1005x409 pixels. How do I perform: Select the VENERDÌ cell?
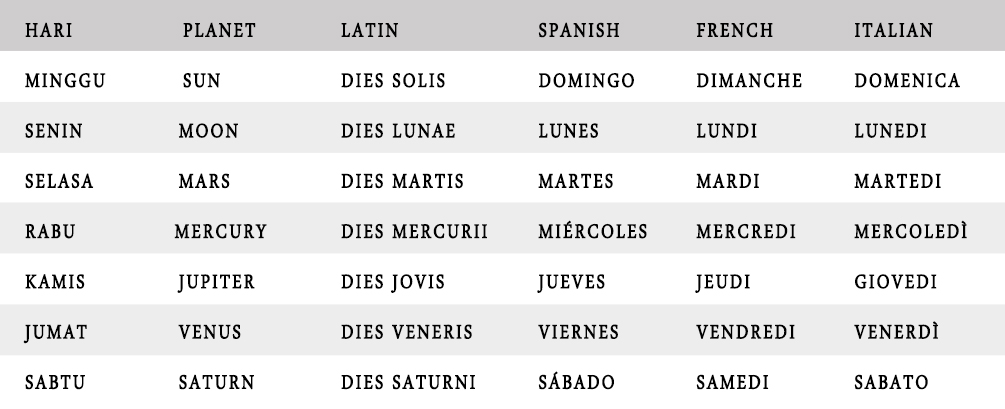(896, 331)
